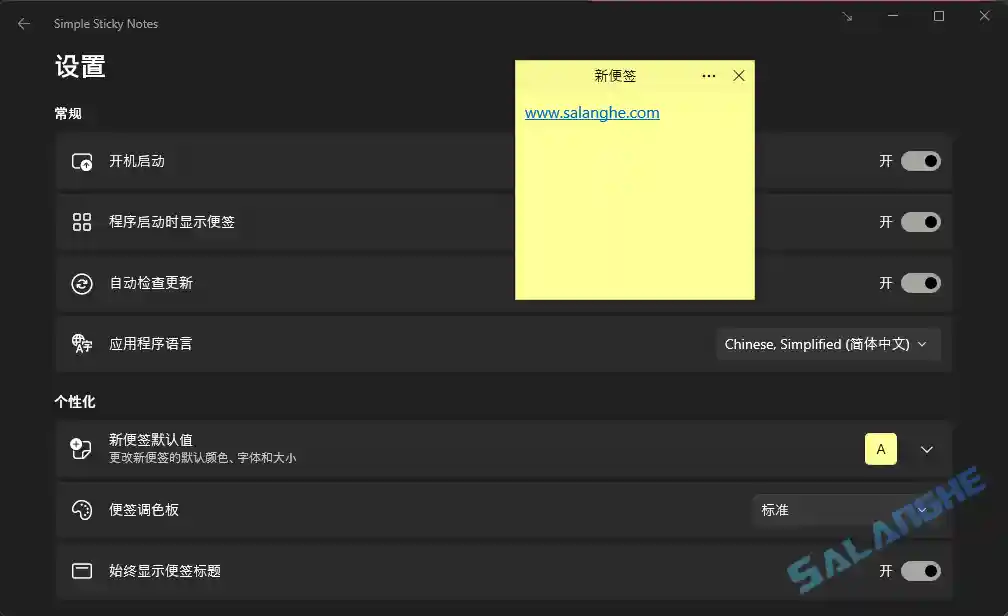Click the startup launch icon

pos(81,161)
